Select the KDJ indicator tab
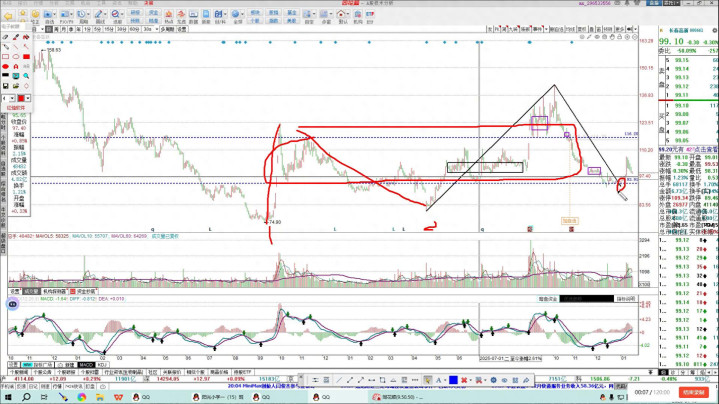719x404 pixels. click(103, 364)
